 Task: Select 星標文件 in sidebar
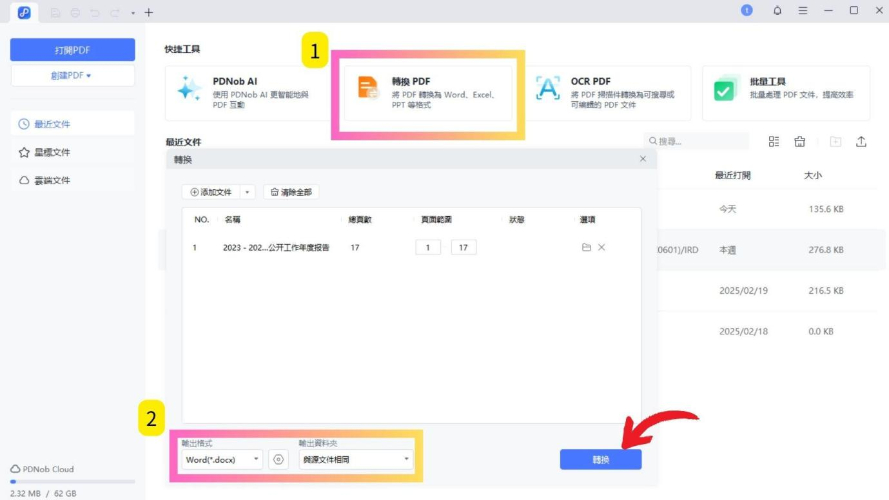point(73,152)
